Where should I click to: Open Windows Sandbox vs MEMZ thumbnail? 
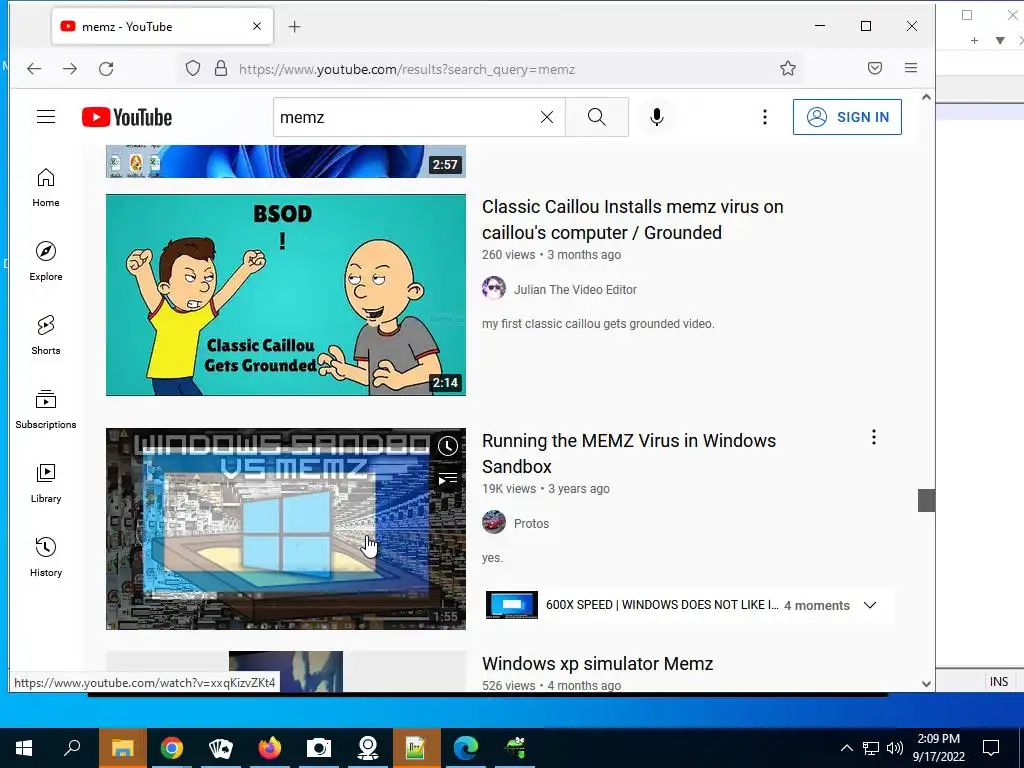pyautogui.click(x=286, y=529)
